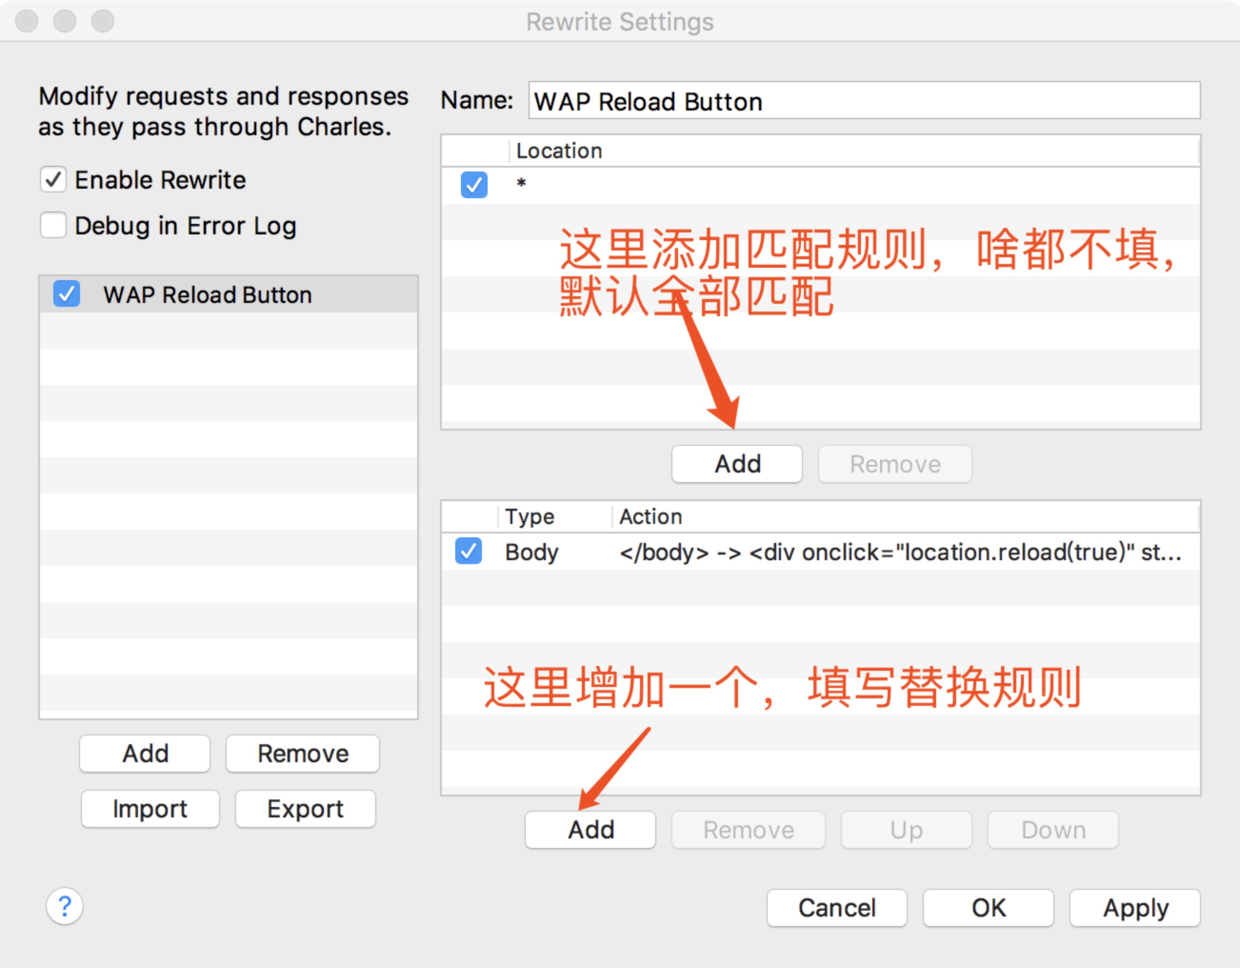This screenshot has height=968, width=1240.
Task: Import rewrite sets
Action: coord(150,809)
